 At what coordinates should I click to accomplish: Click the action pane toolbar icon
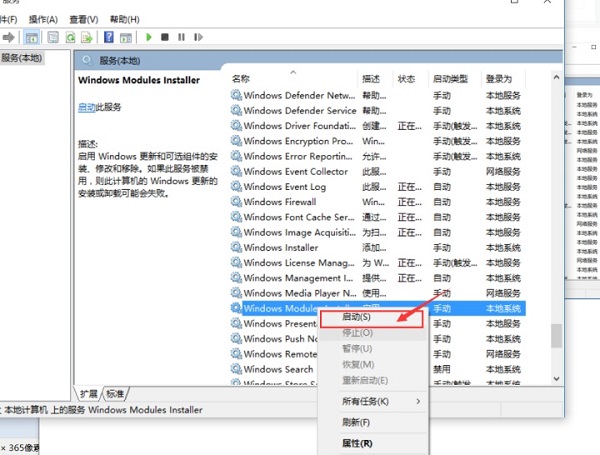click(126, 38)
